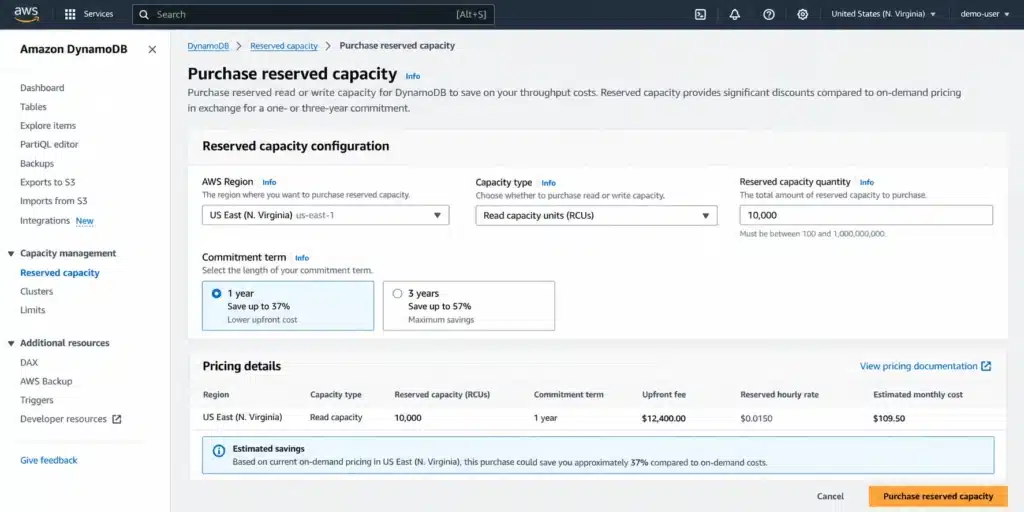Open Backups in the sidebar
The width and height of the screenshot is (1024, 512).
coord(37,164)
